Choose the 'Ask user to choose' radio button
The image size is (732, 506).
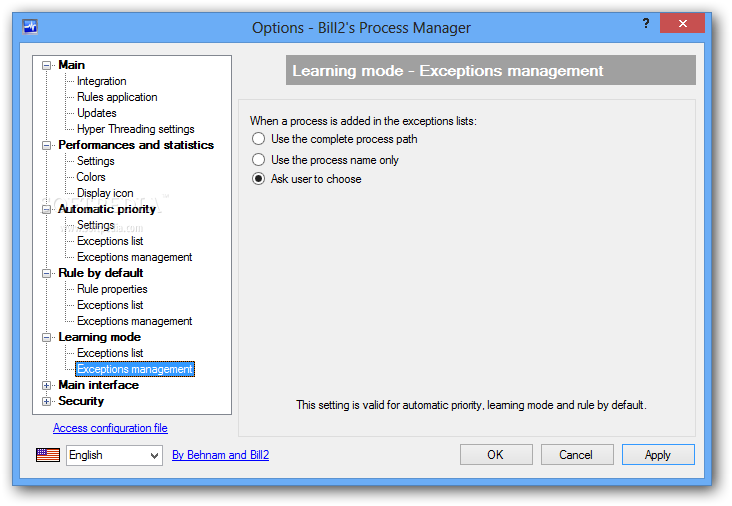pyautogui.click(x=258, y=179)
